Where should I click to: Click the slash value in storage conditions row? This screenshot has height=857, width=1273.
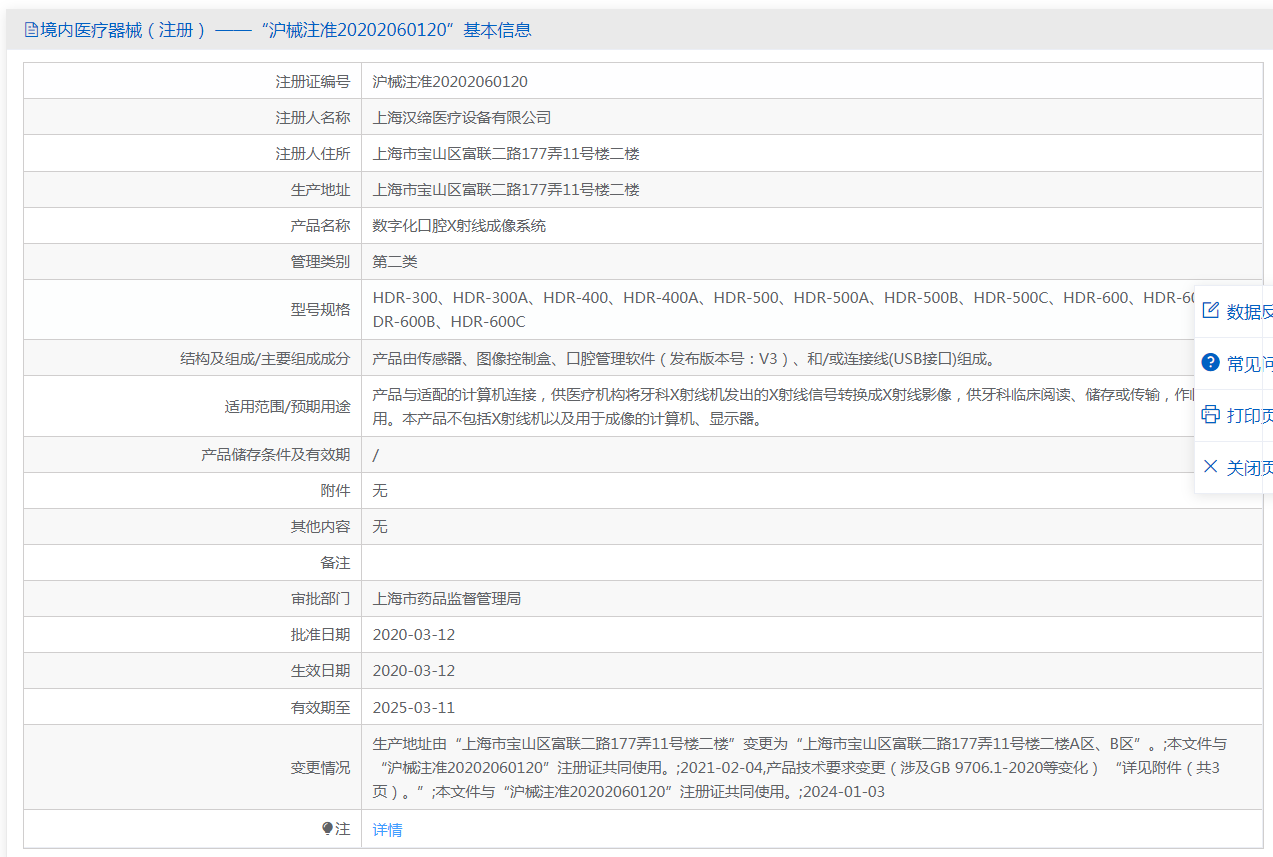tap(375, 455)
